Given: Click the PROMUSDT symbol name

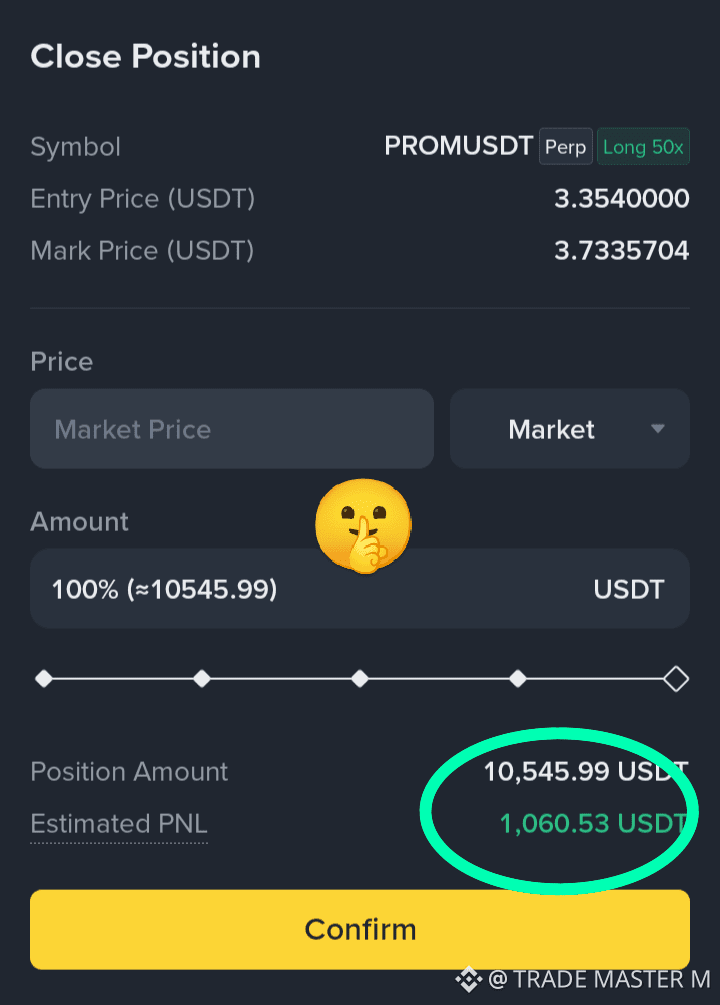Looking at the screenshot, I should tap(458, 146).
